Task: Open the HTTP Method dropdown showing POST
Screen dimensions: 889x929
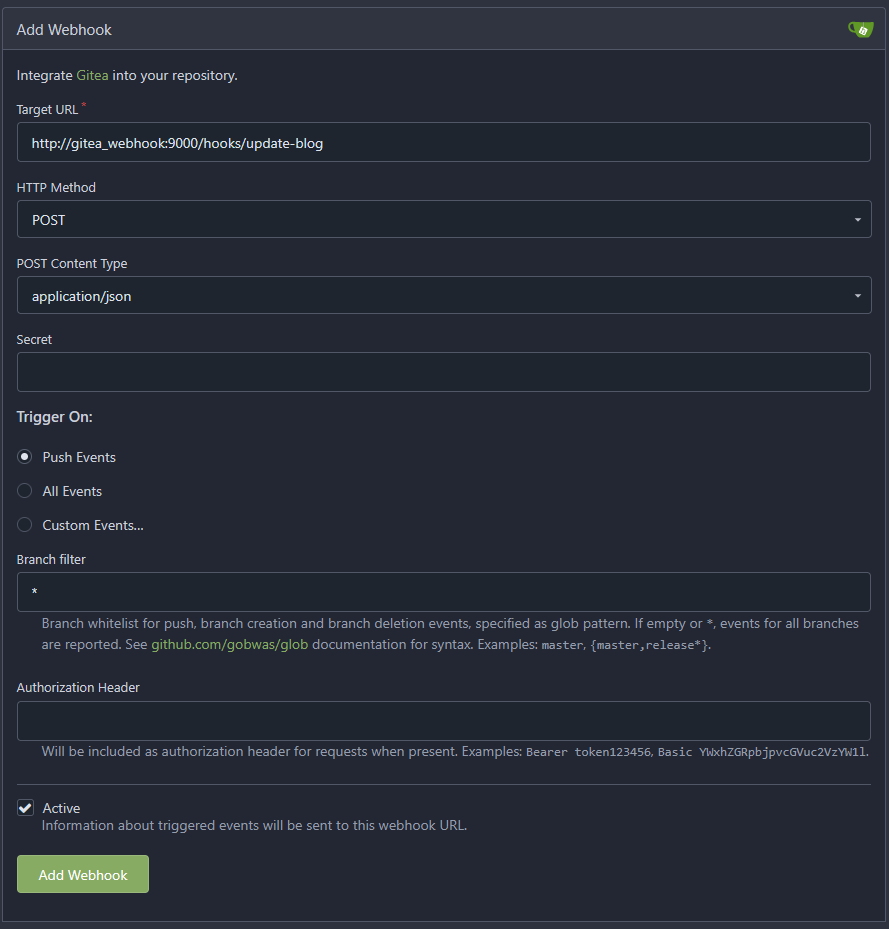Action: click(443, 220)
